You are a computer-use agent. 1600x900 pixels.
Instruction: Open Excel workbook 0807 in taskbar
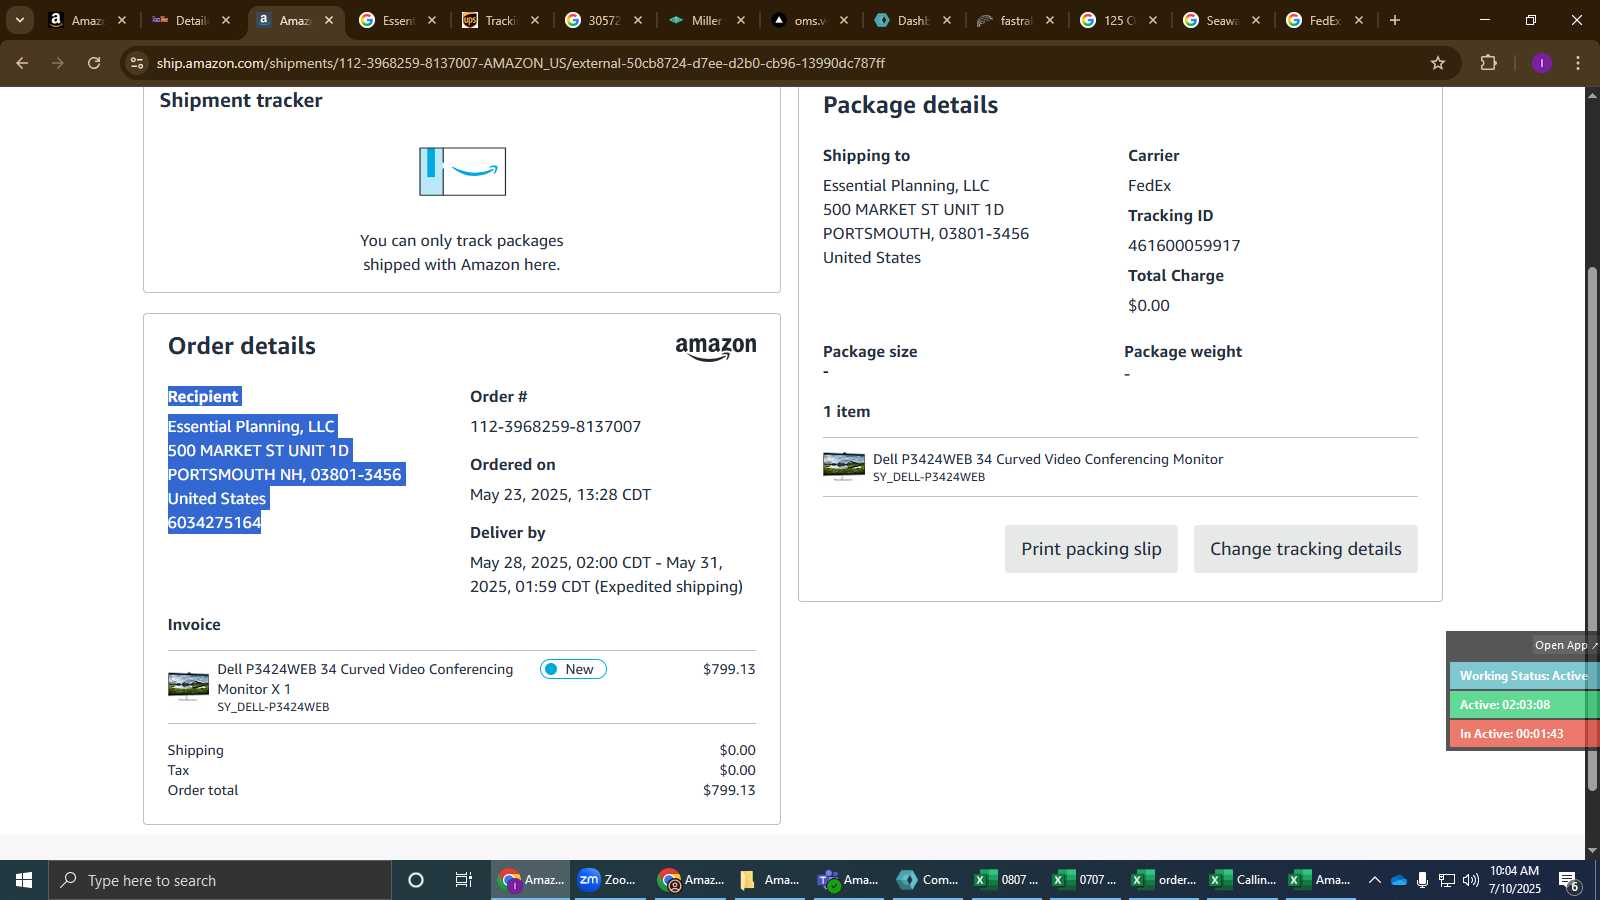(x=1006, y=880)
